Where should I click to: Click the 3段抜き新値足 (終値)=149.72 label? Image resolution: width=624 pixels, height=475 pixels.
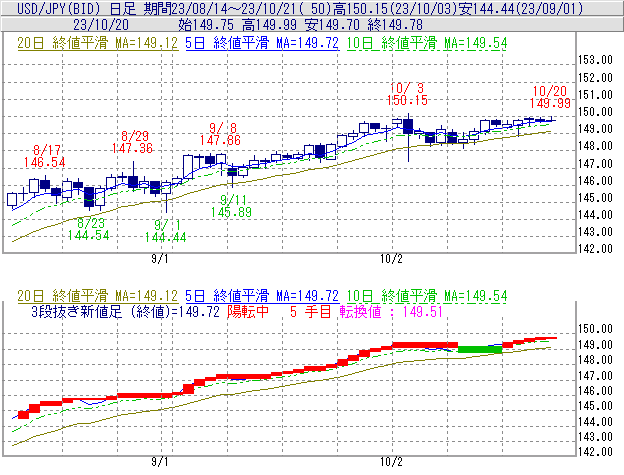(x=125, y=311)
